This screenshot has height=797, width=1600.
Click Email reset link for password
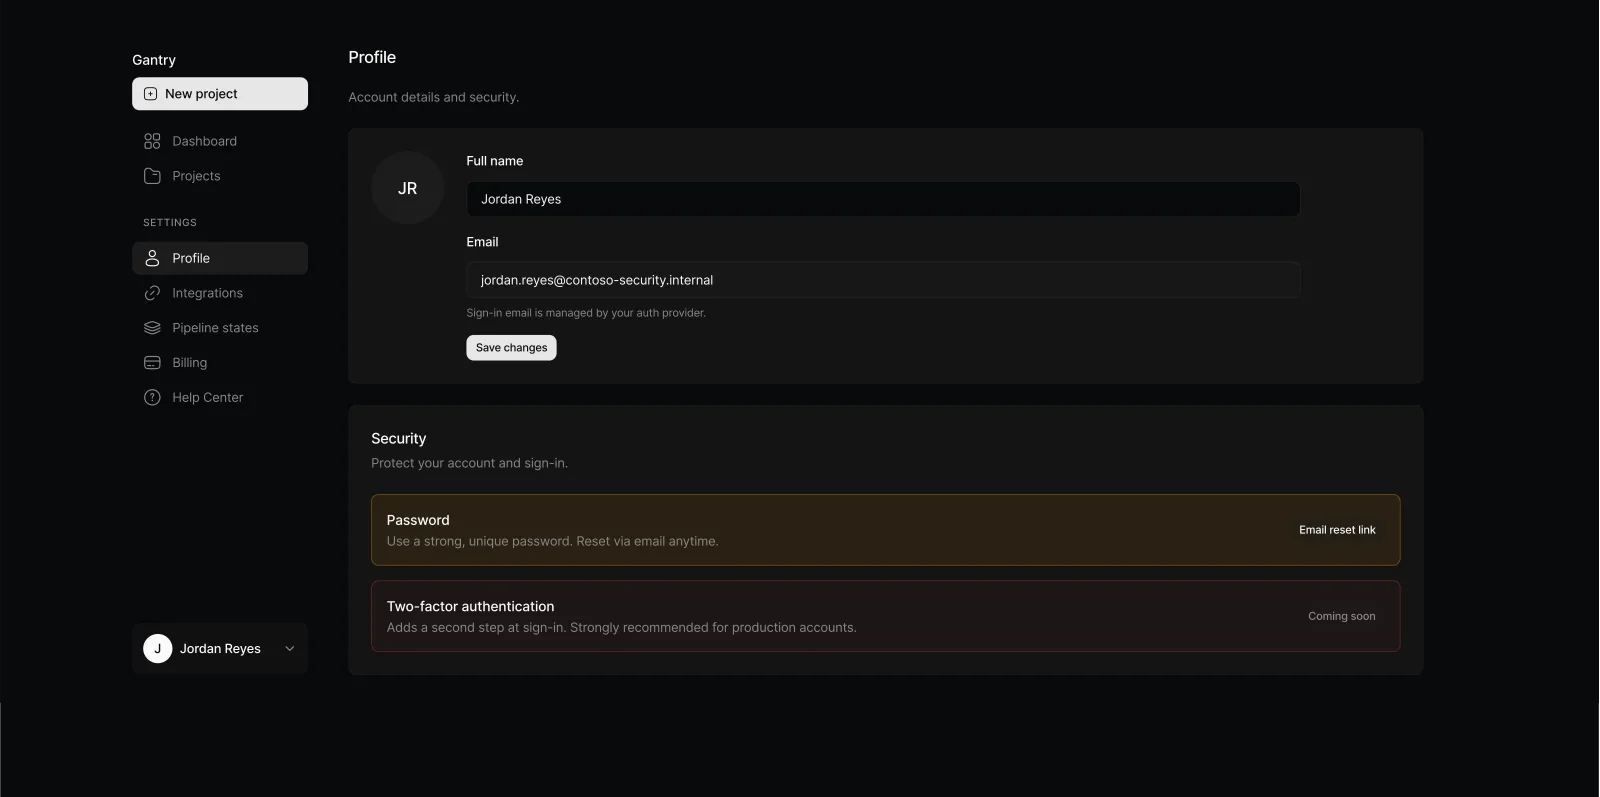tap(1337, 530)
